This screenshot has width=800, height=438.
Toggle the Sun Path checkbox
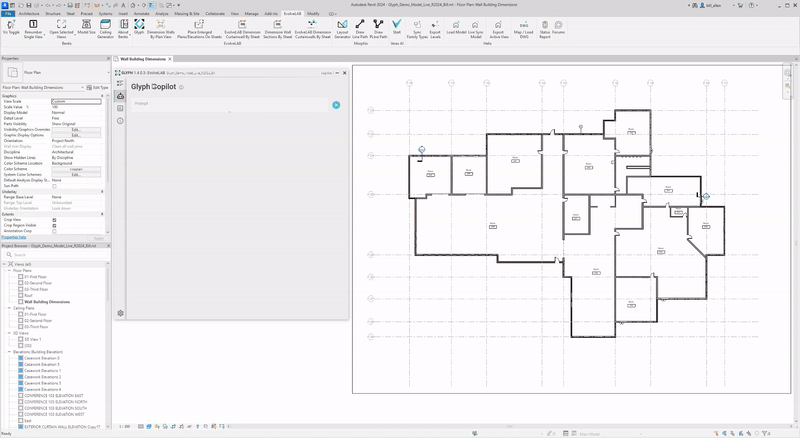tap(54, 185)
